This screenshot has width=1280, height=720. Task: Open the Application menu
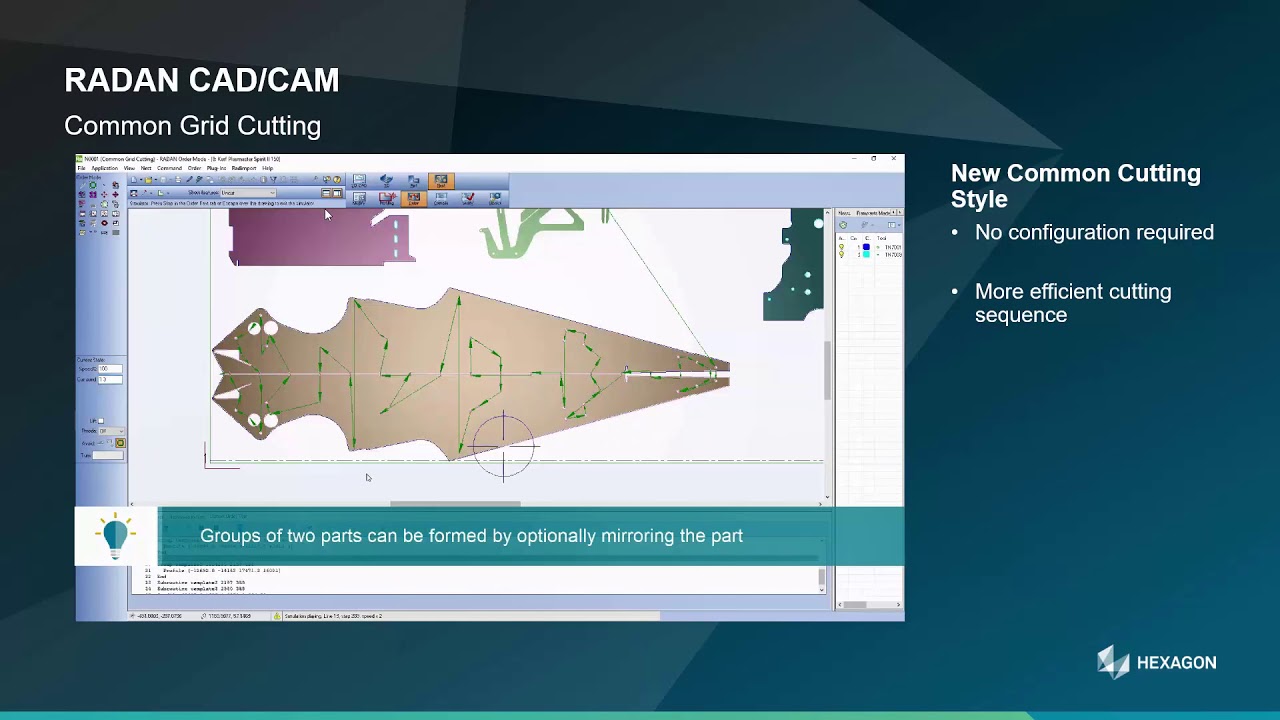coord(104,168)
